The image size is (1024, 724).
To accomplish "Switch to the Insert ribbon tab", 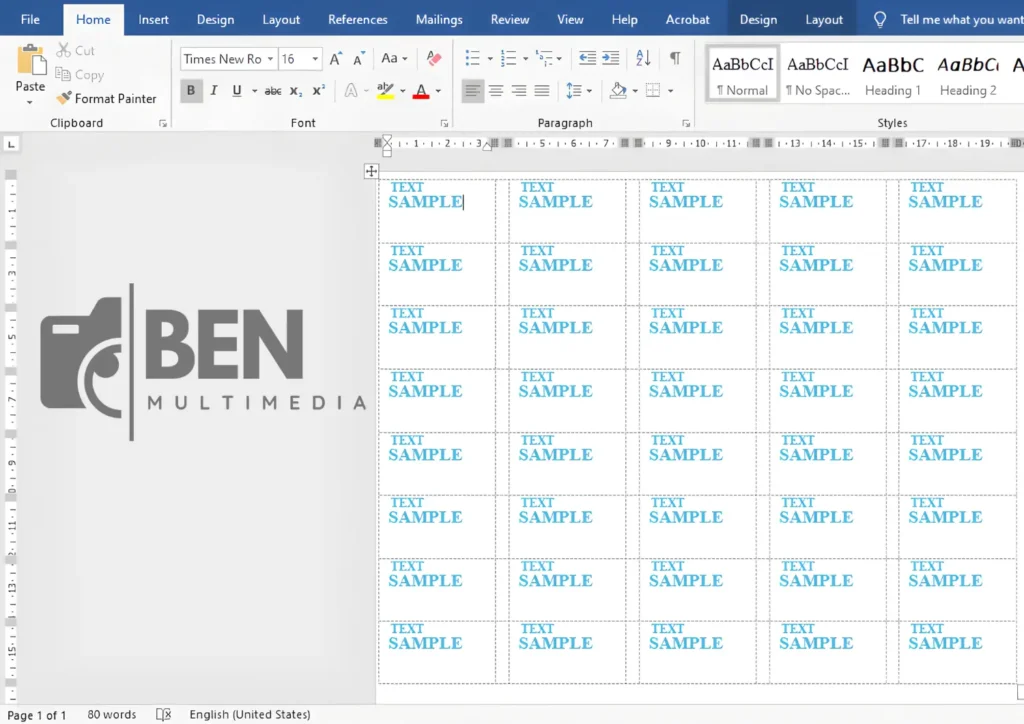I will coord(153,18).
